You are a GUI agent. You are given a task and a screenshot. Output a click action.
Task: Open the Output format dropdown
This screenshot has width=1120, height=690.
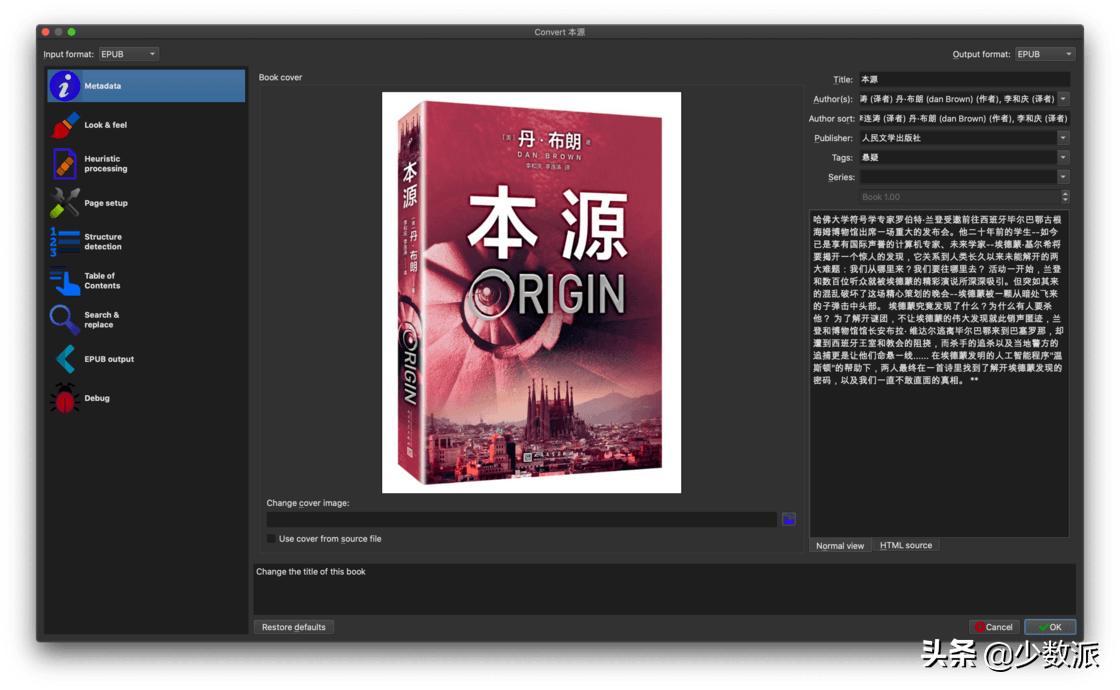pos(1045,54)
